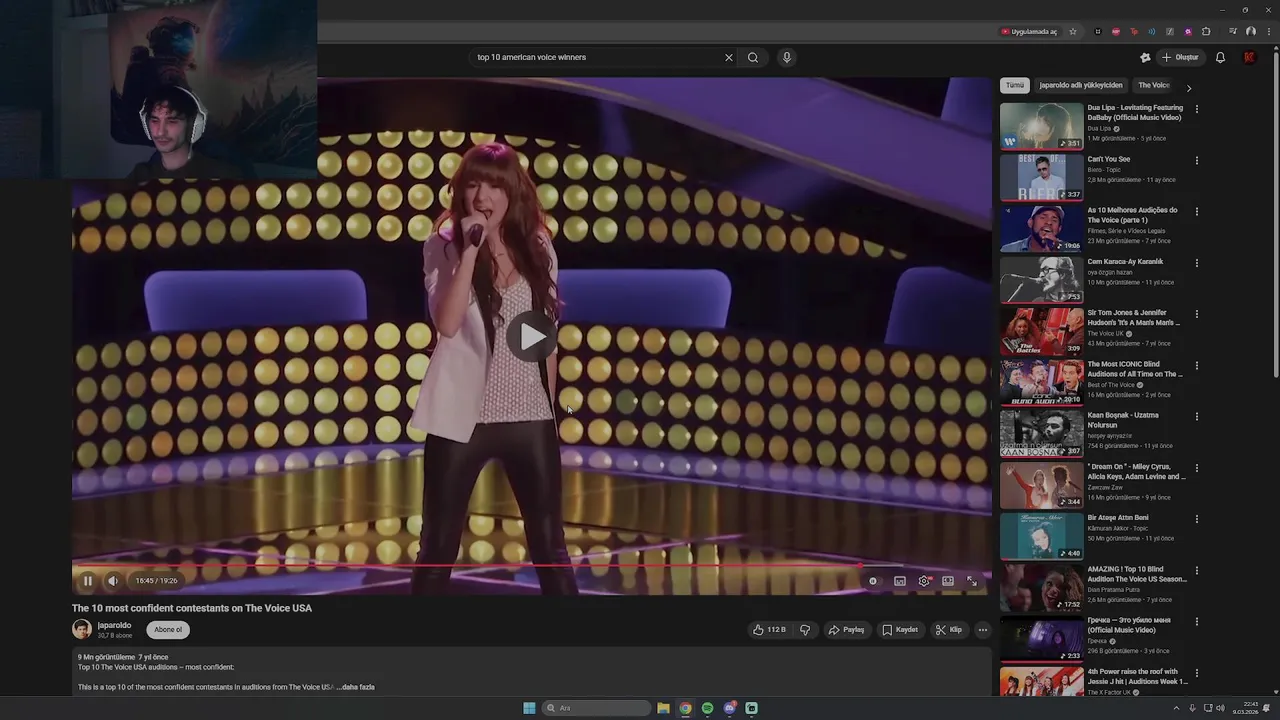The height and width of the screenshot is (720, 1280).
Task: Open the Windows Start menu
Action: [x=529, y=708]
